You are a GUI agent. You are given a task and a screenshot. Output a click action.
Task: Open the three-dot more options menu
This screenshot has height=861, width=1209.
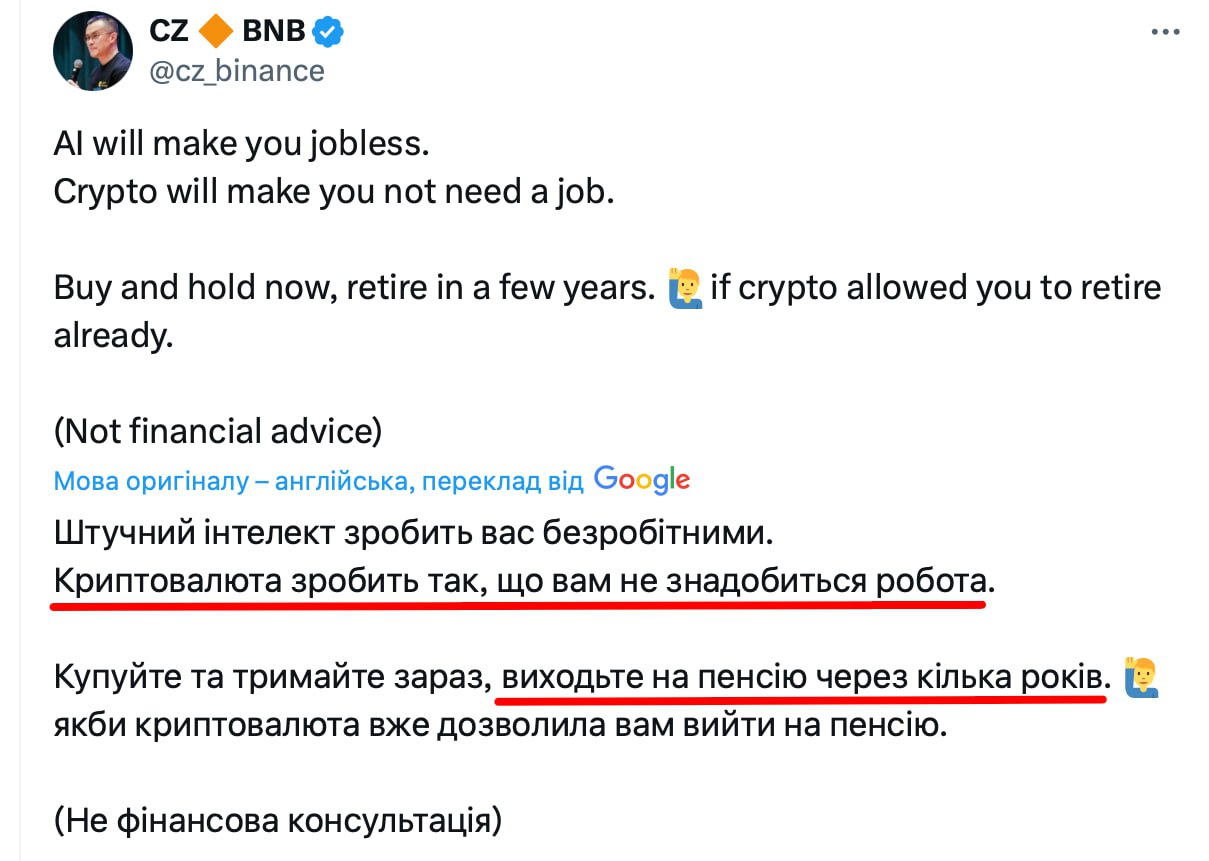coord(1165,33)
